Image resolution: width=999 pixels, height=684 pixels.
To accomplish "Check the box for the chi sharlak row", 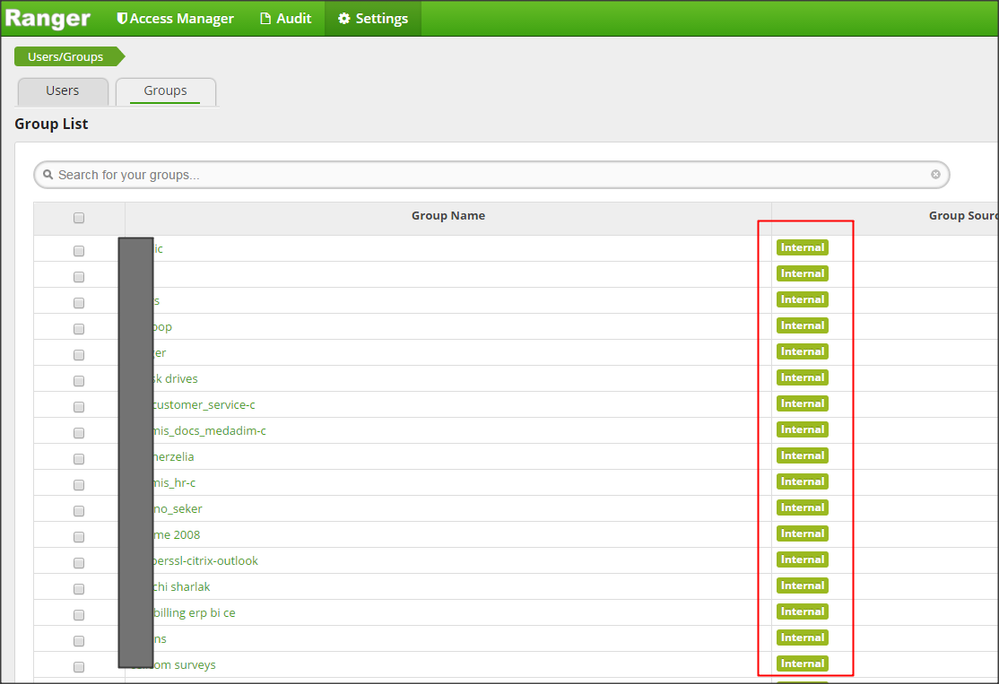I will (x=78, y=588).
